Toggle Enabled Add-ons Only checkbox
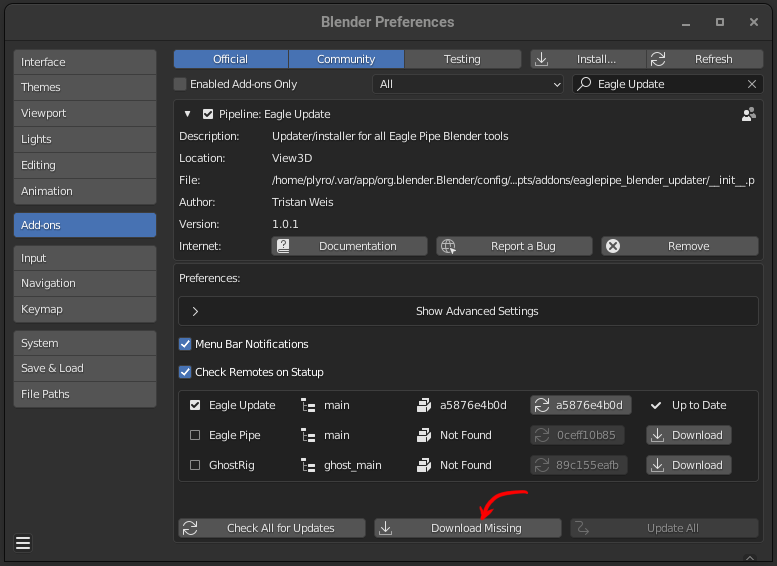The image size is (777, 566). tap(180, 84)
